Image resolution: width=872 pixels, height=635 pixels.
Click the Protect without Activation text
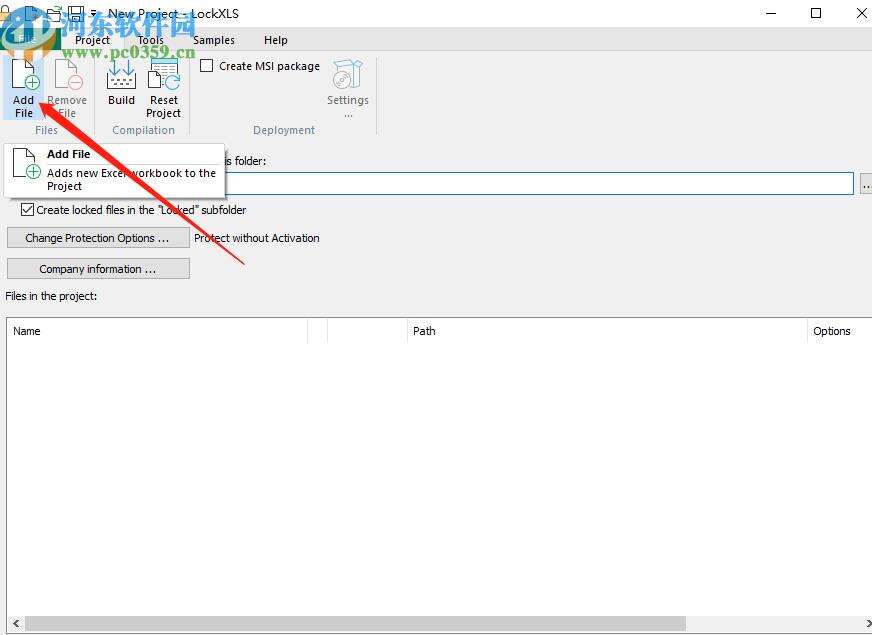[257, 238]
